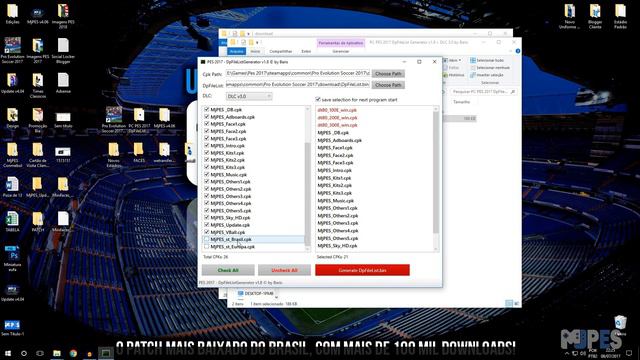Open the PATCH folder on the desktop
The width and height of the screenshot is (640, 360).
pos(38,222)
